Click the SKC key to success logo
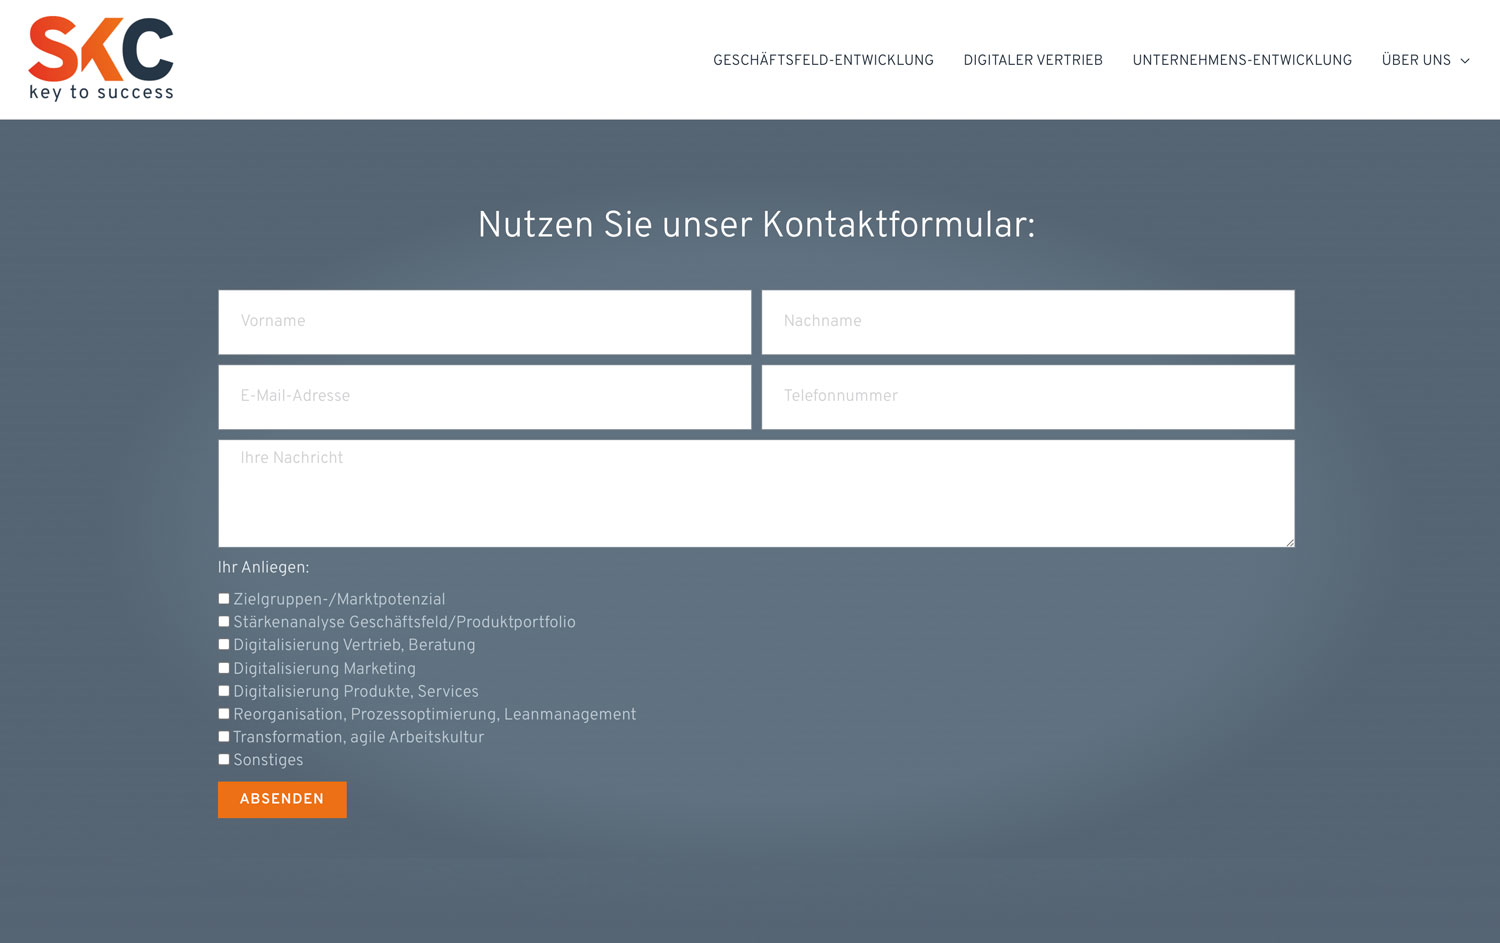The width and height of the screenshot is (1500, 943). click(101, 59)
